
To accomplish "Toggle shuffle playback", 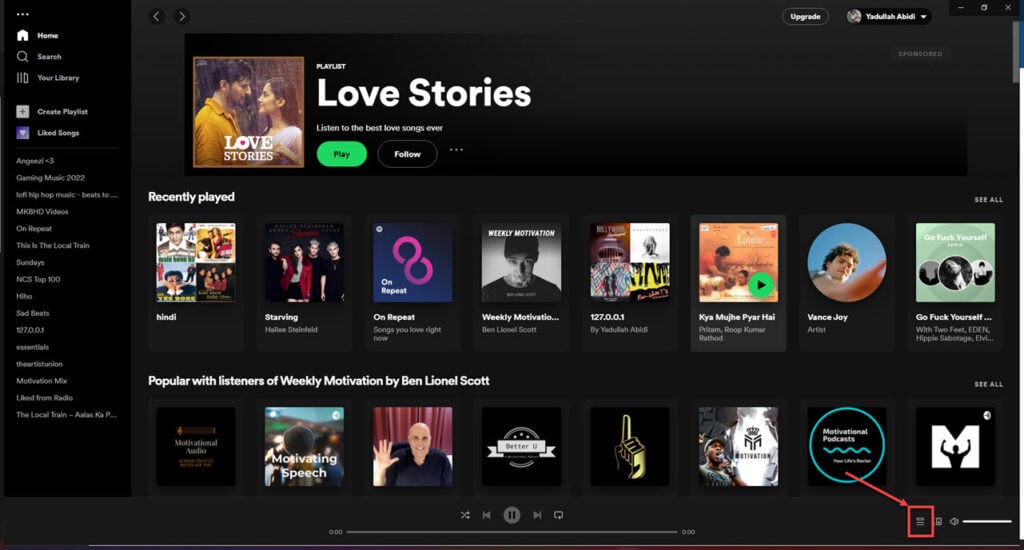I will pyautogui.click(x=465, y=515).
